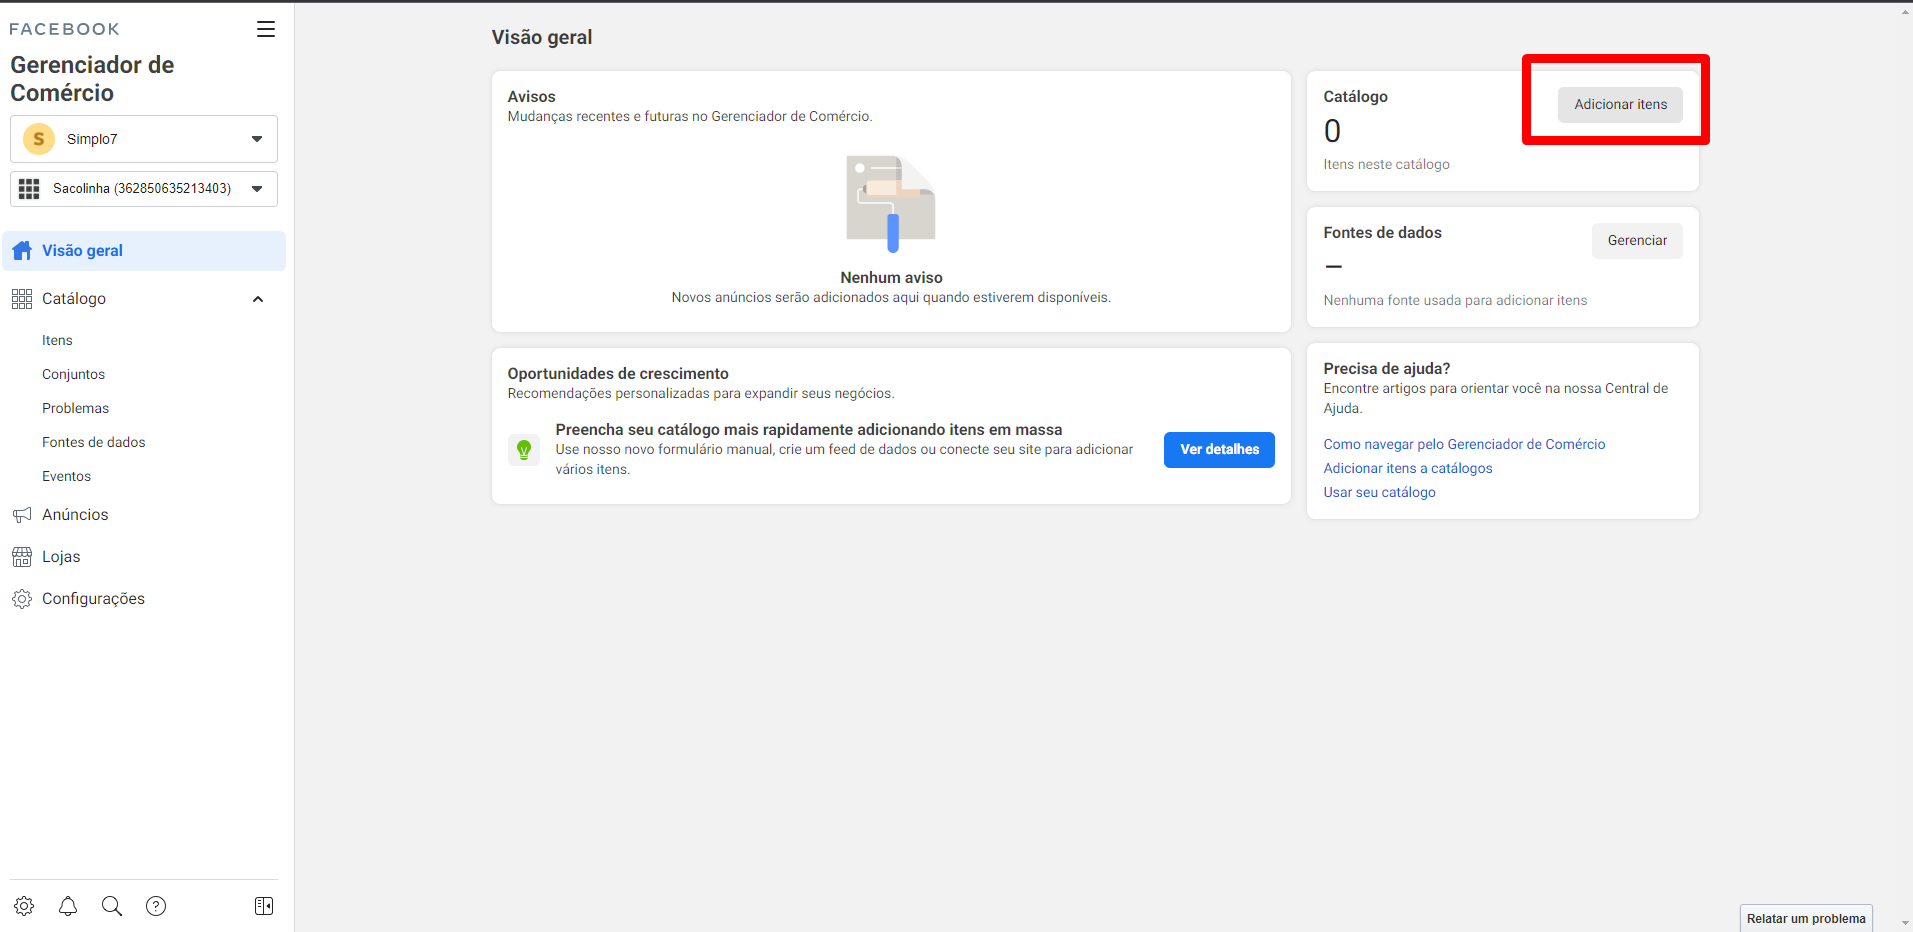Screen dimensions: 1913x932
Task: Click the Avisos heading
Action: point(531,97)
